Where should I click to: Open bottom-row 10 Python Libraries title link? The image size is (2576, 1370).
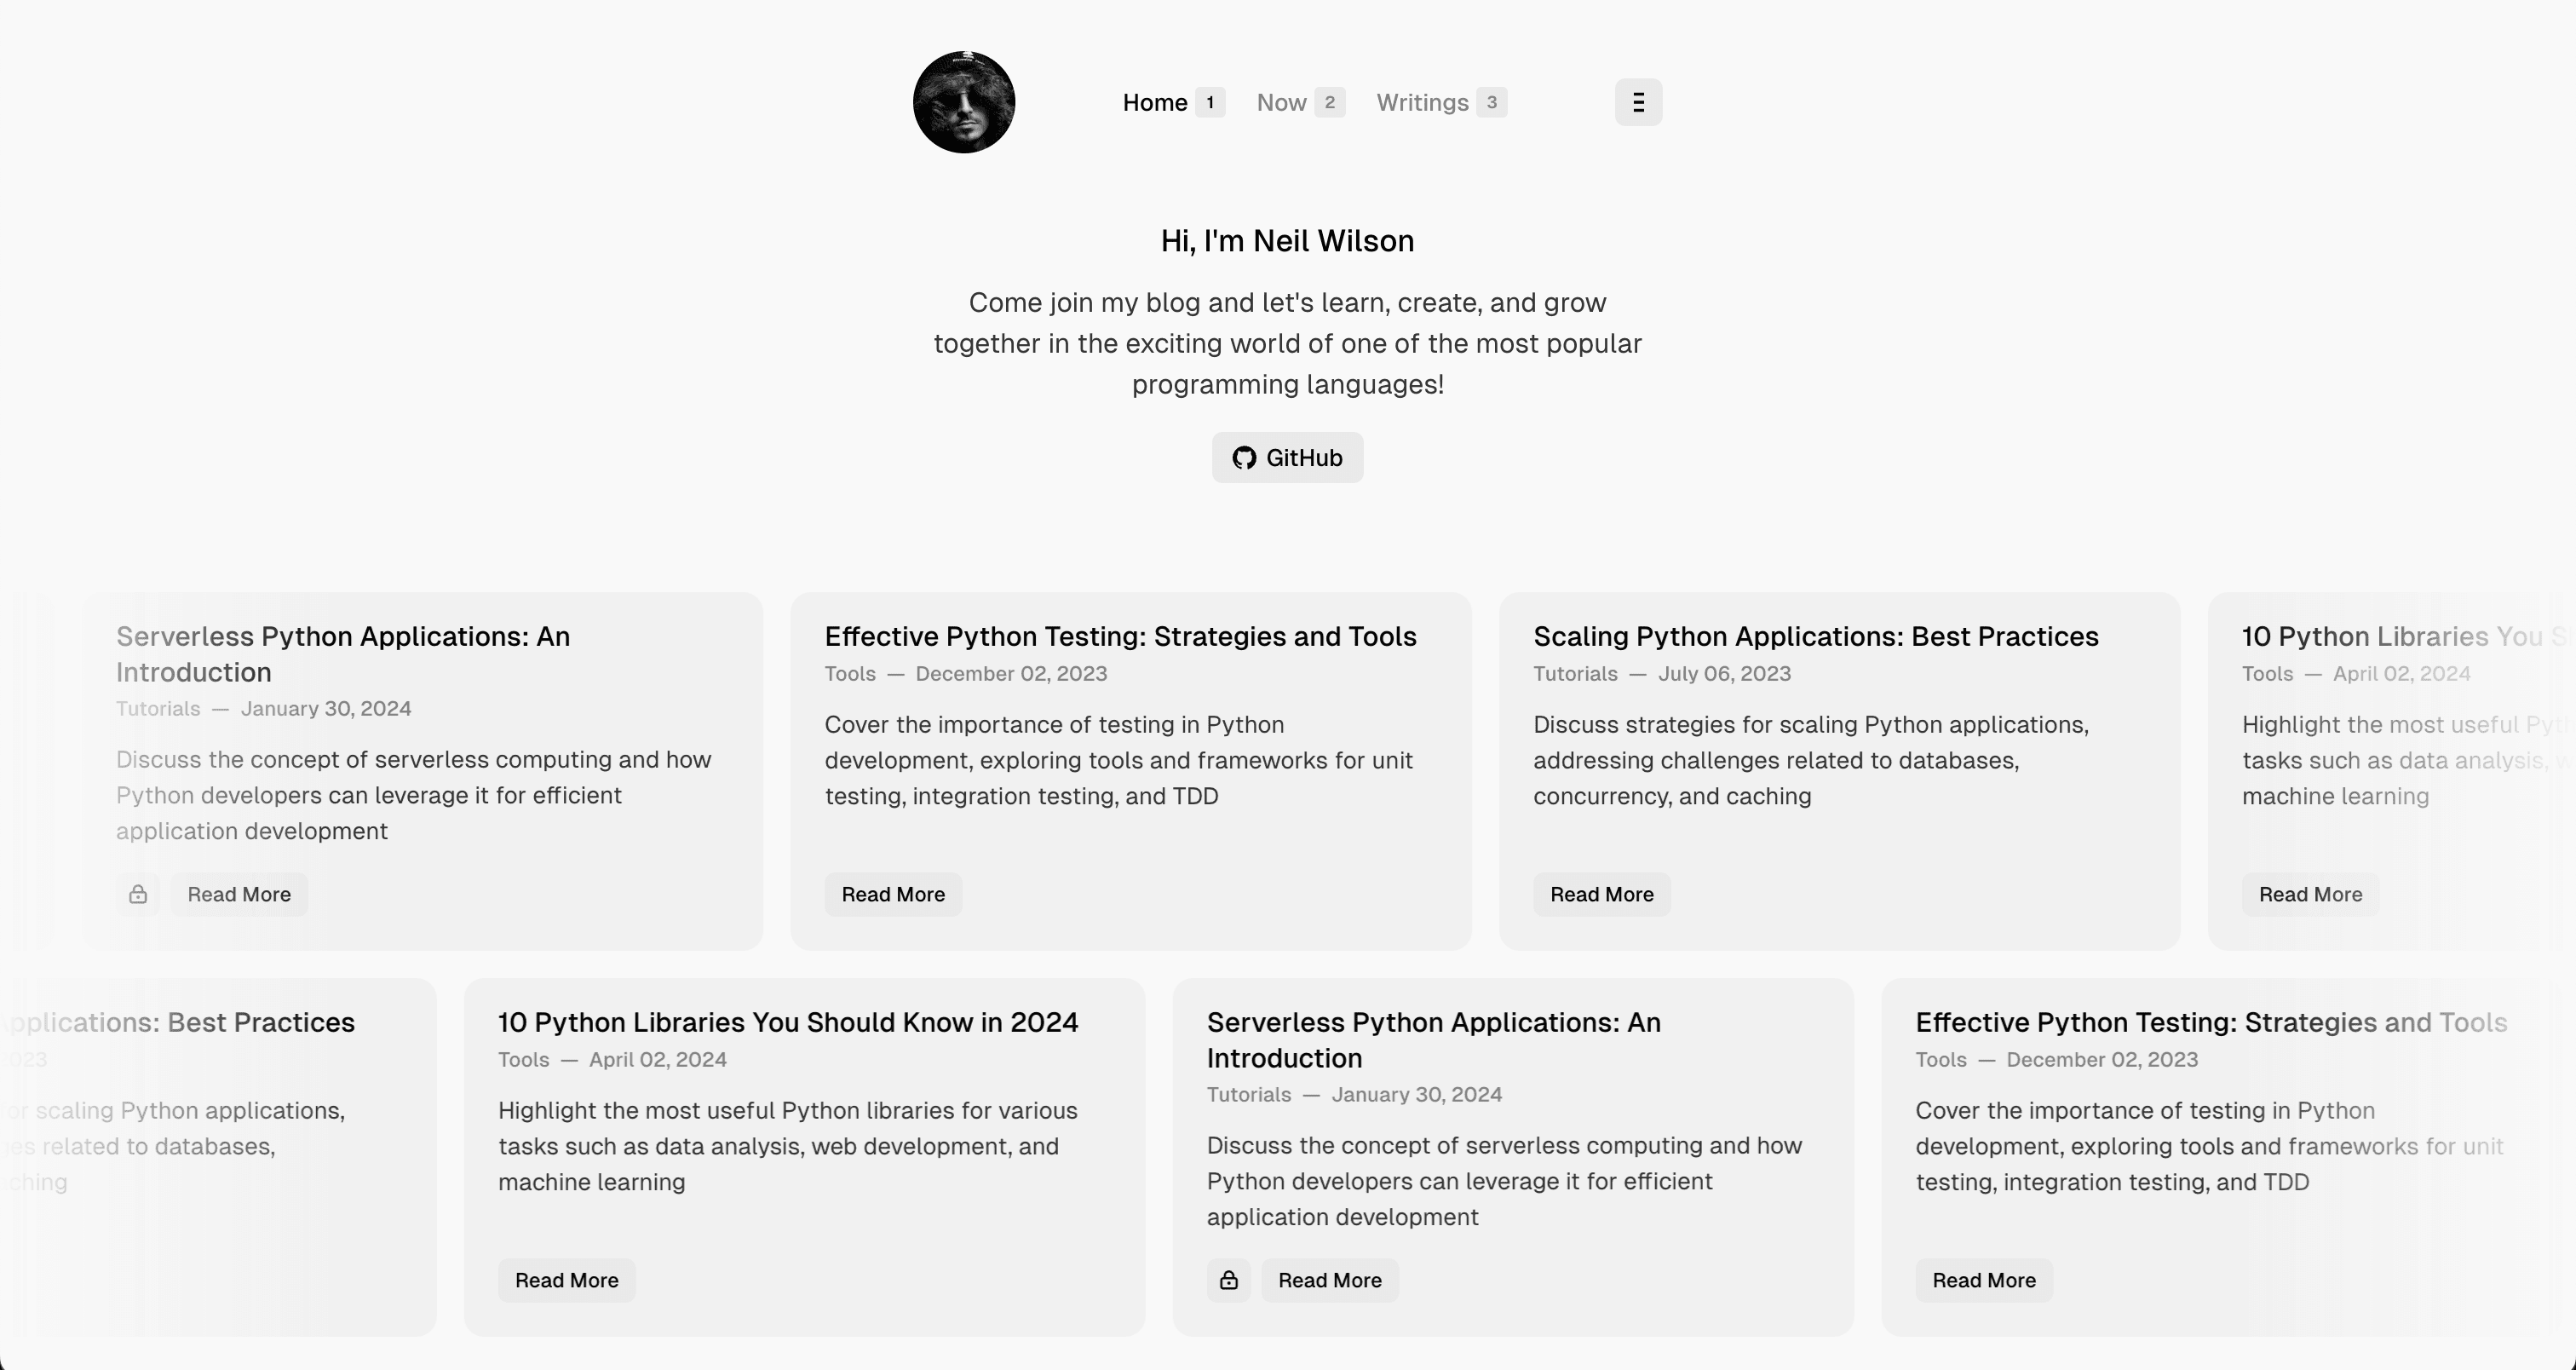click(x=788, y=1022)
